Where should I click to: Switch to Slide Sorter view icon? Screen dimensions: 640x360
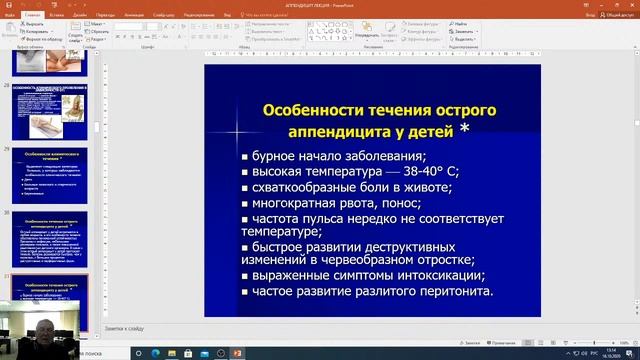[x=540, y=343]
